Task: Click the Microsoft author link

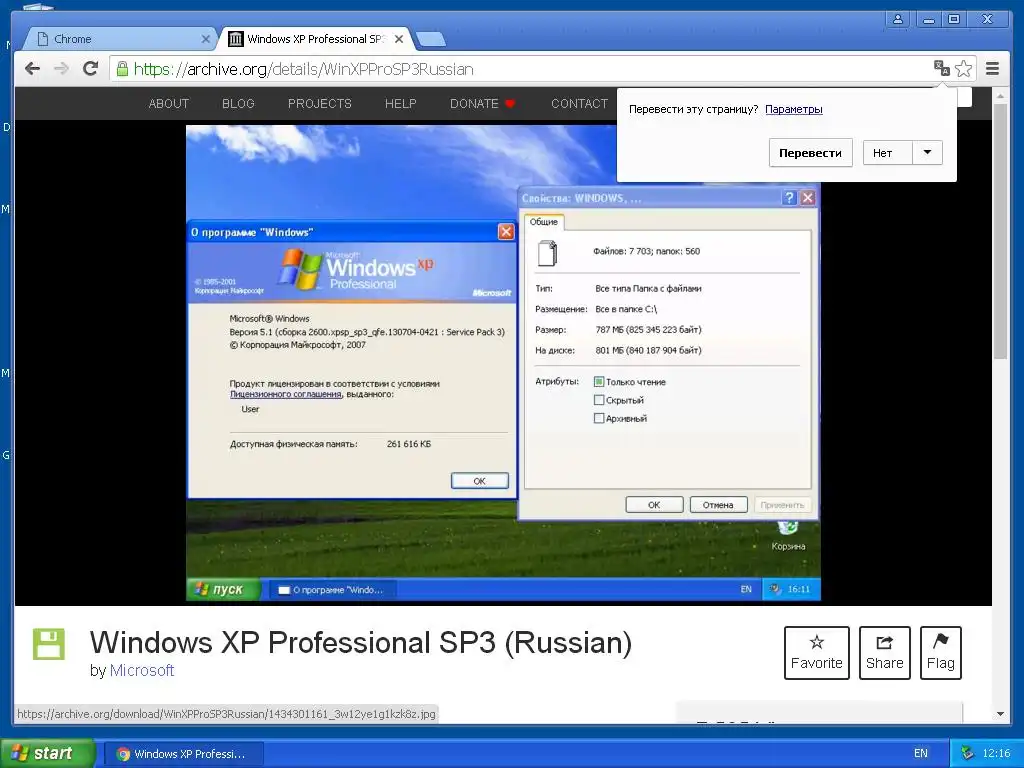Action: click(x=142, y=671)
